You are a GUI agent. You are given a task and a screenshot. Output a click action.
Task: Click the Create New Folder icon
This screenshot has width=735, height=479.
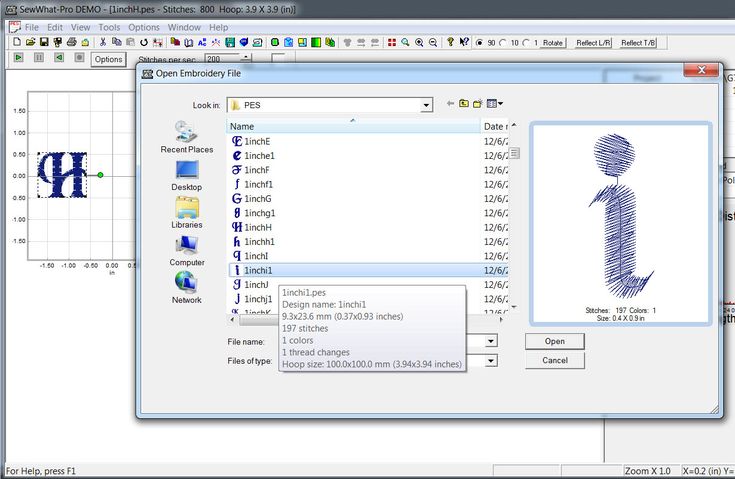pos(477,104)
